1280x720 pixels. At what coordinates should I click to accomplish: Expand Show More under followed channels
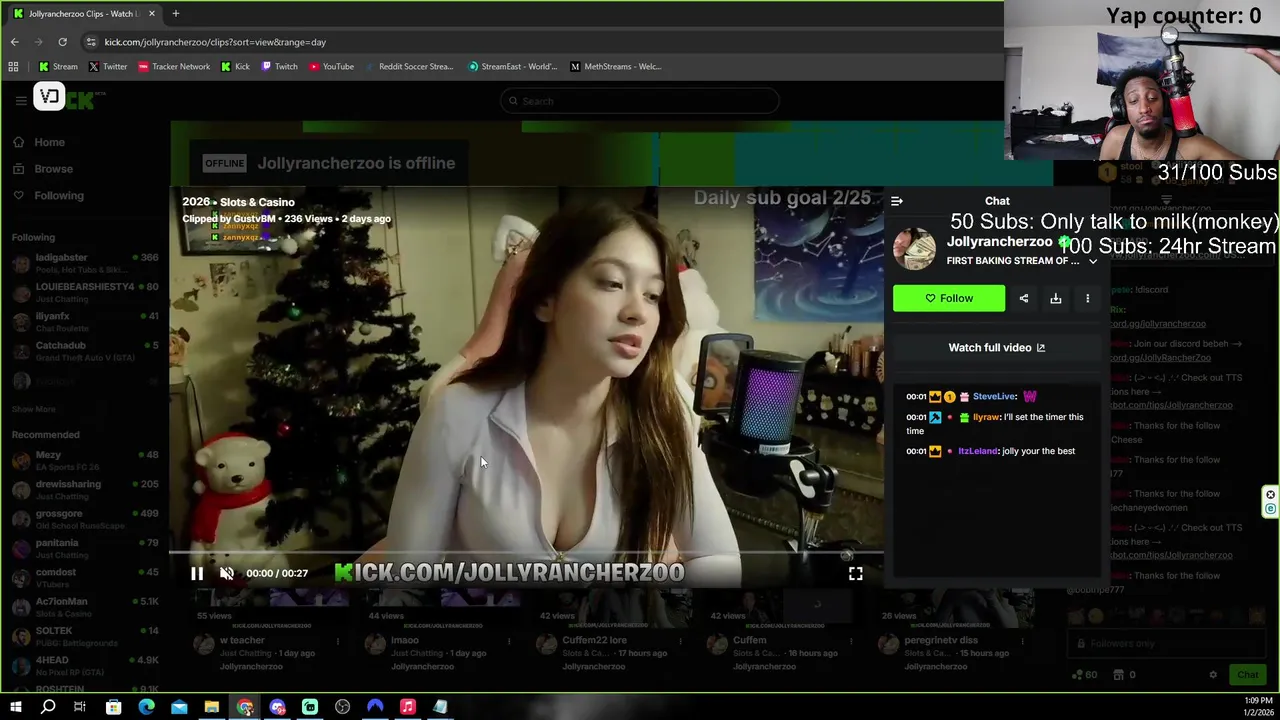(x=34, y=409)
